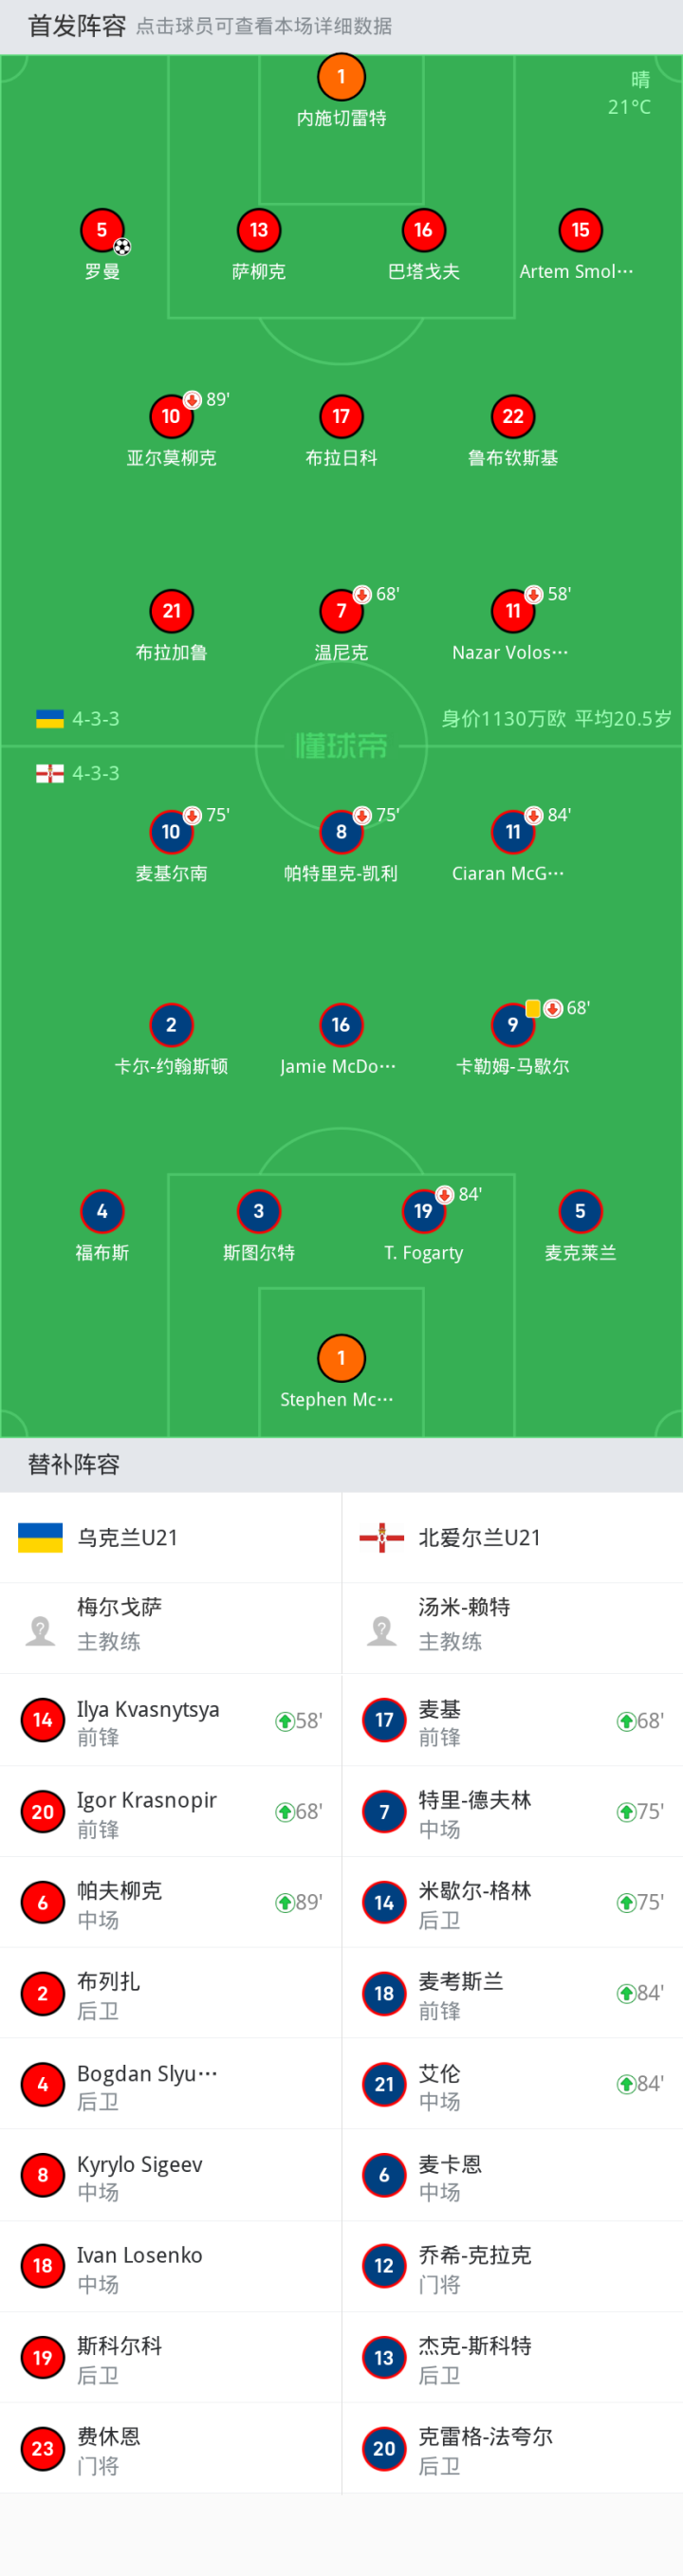Viewport: 683px width, 2576px height.
Task: Open Ukraine goalkeeper 内施切雷特 number 1 badge
Action: [x=341, y=77]
